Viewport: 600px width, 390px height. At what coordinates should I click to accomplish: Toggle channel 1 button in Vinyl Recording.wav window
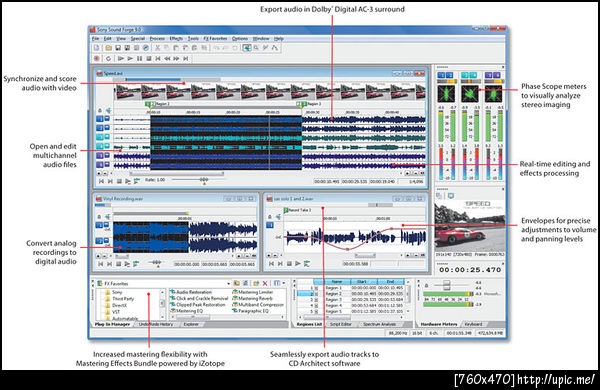pos(99,225)
